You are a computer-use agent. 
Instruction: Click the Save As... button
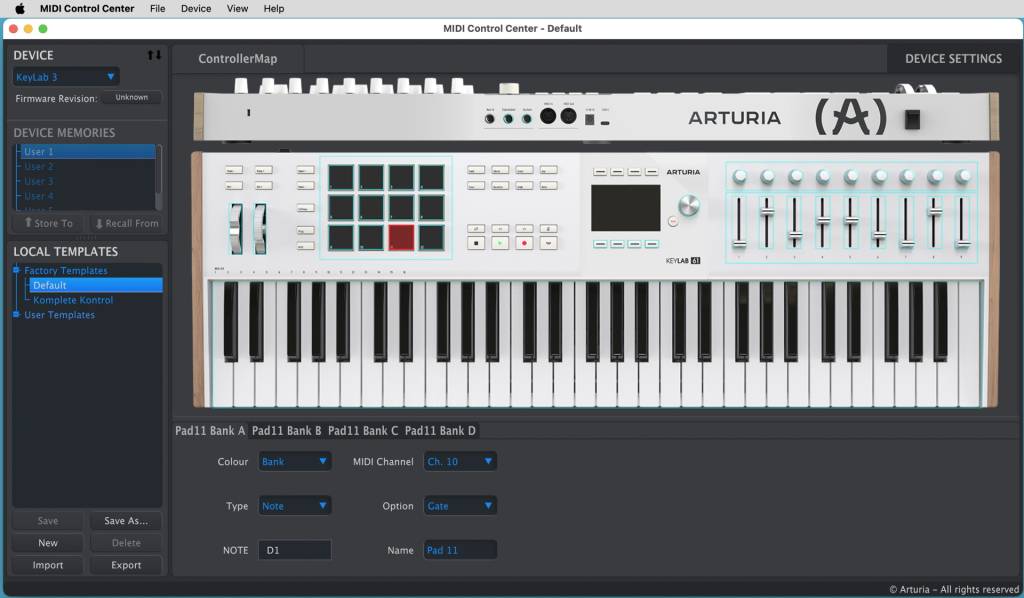125,520
